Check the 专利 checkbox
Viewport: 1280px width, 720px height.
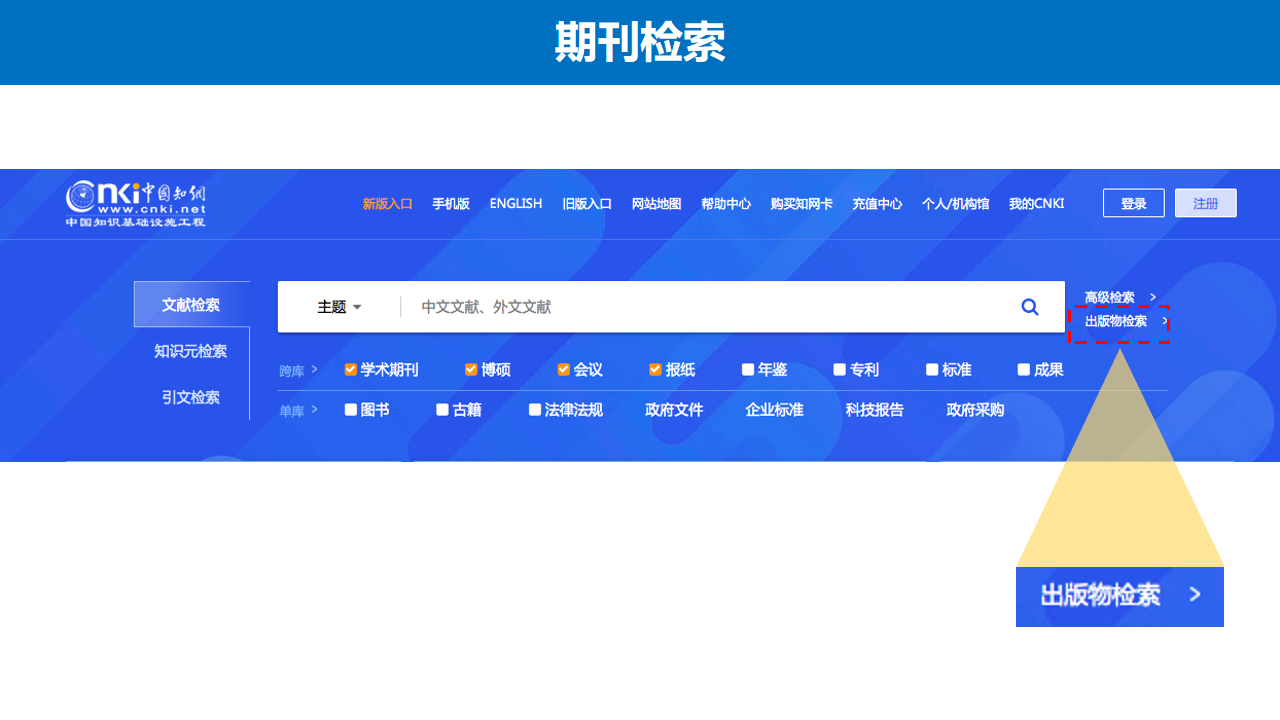[x=840, y=370]
